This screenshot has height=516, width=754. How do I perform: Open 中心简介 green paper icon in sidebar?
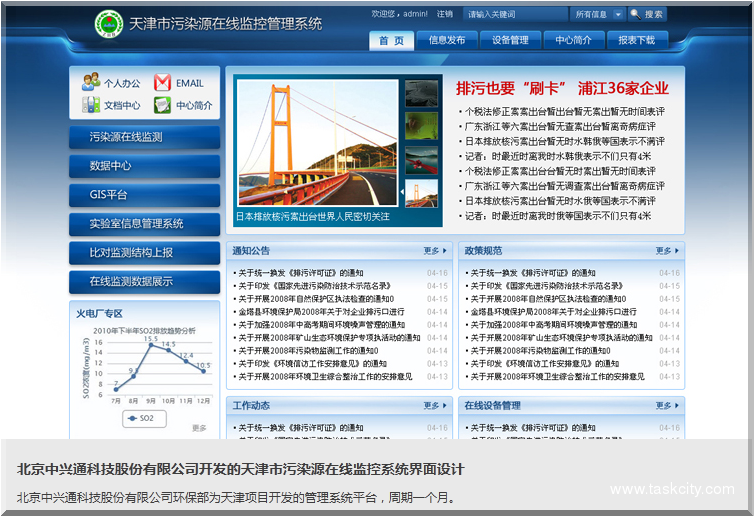pos(163,105)
